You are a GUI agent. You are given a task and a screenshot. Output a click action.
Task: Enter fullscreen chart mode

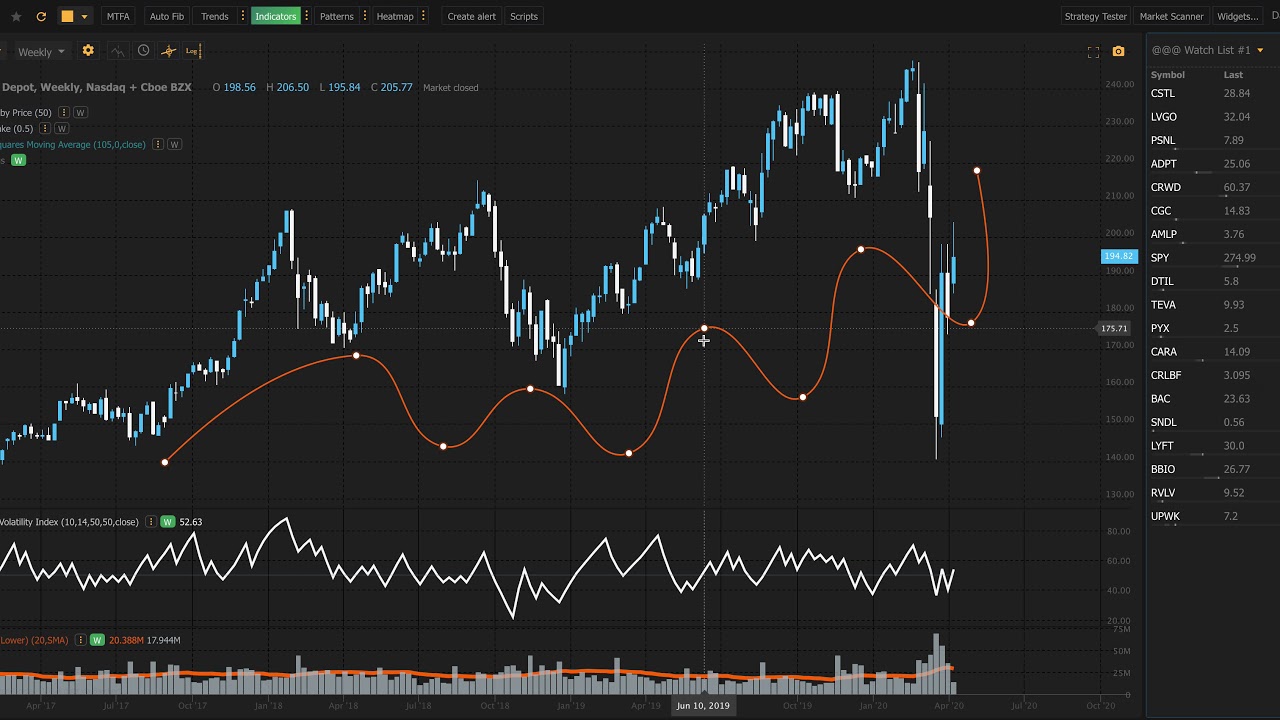1093,52
